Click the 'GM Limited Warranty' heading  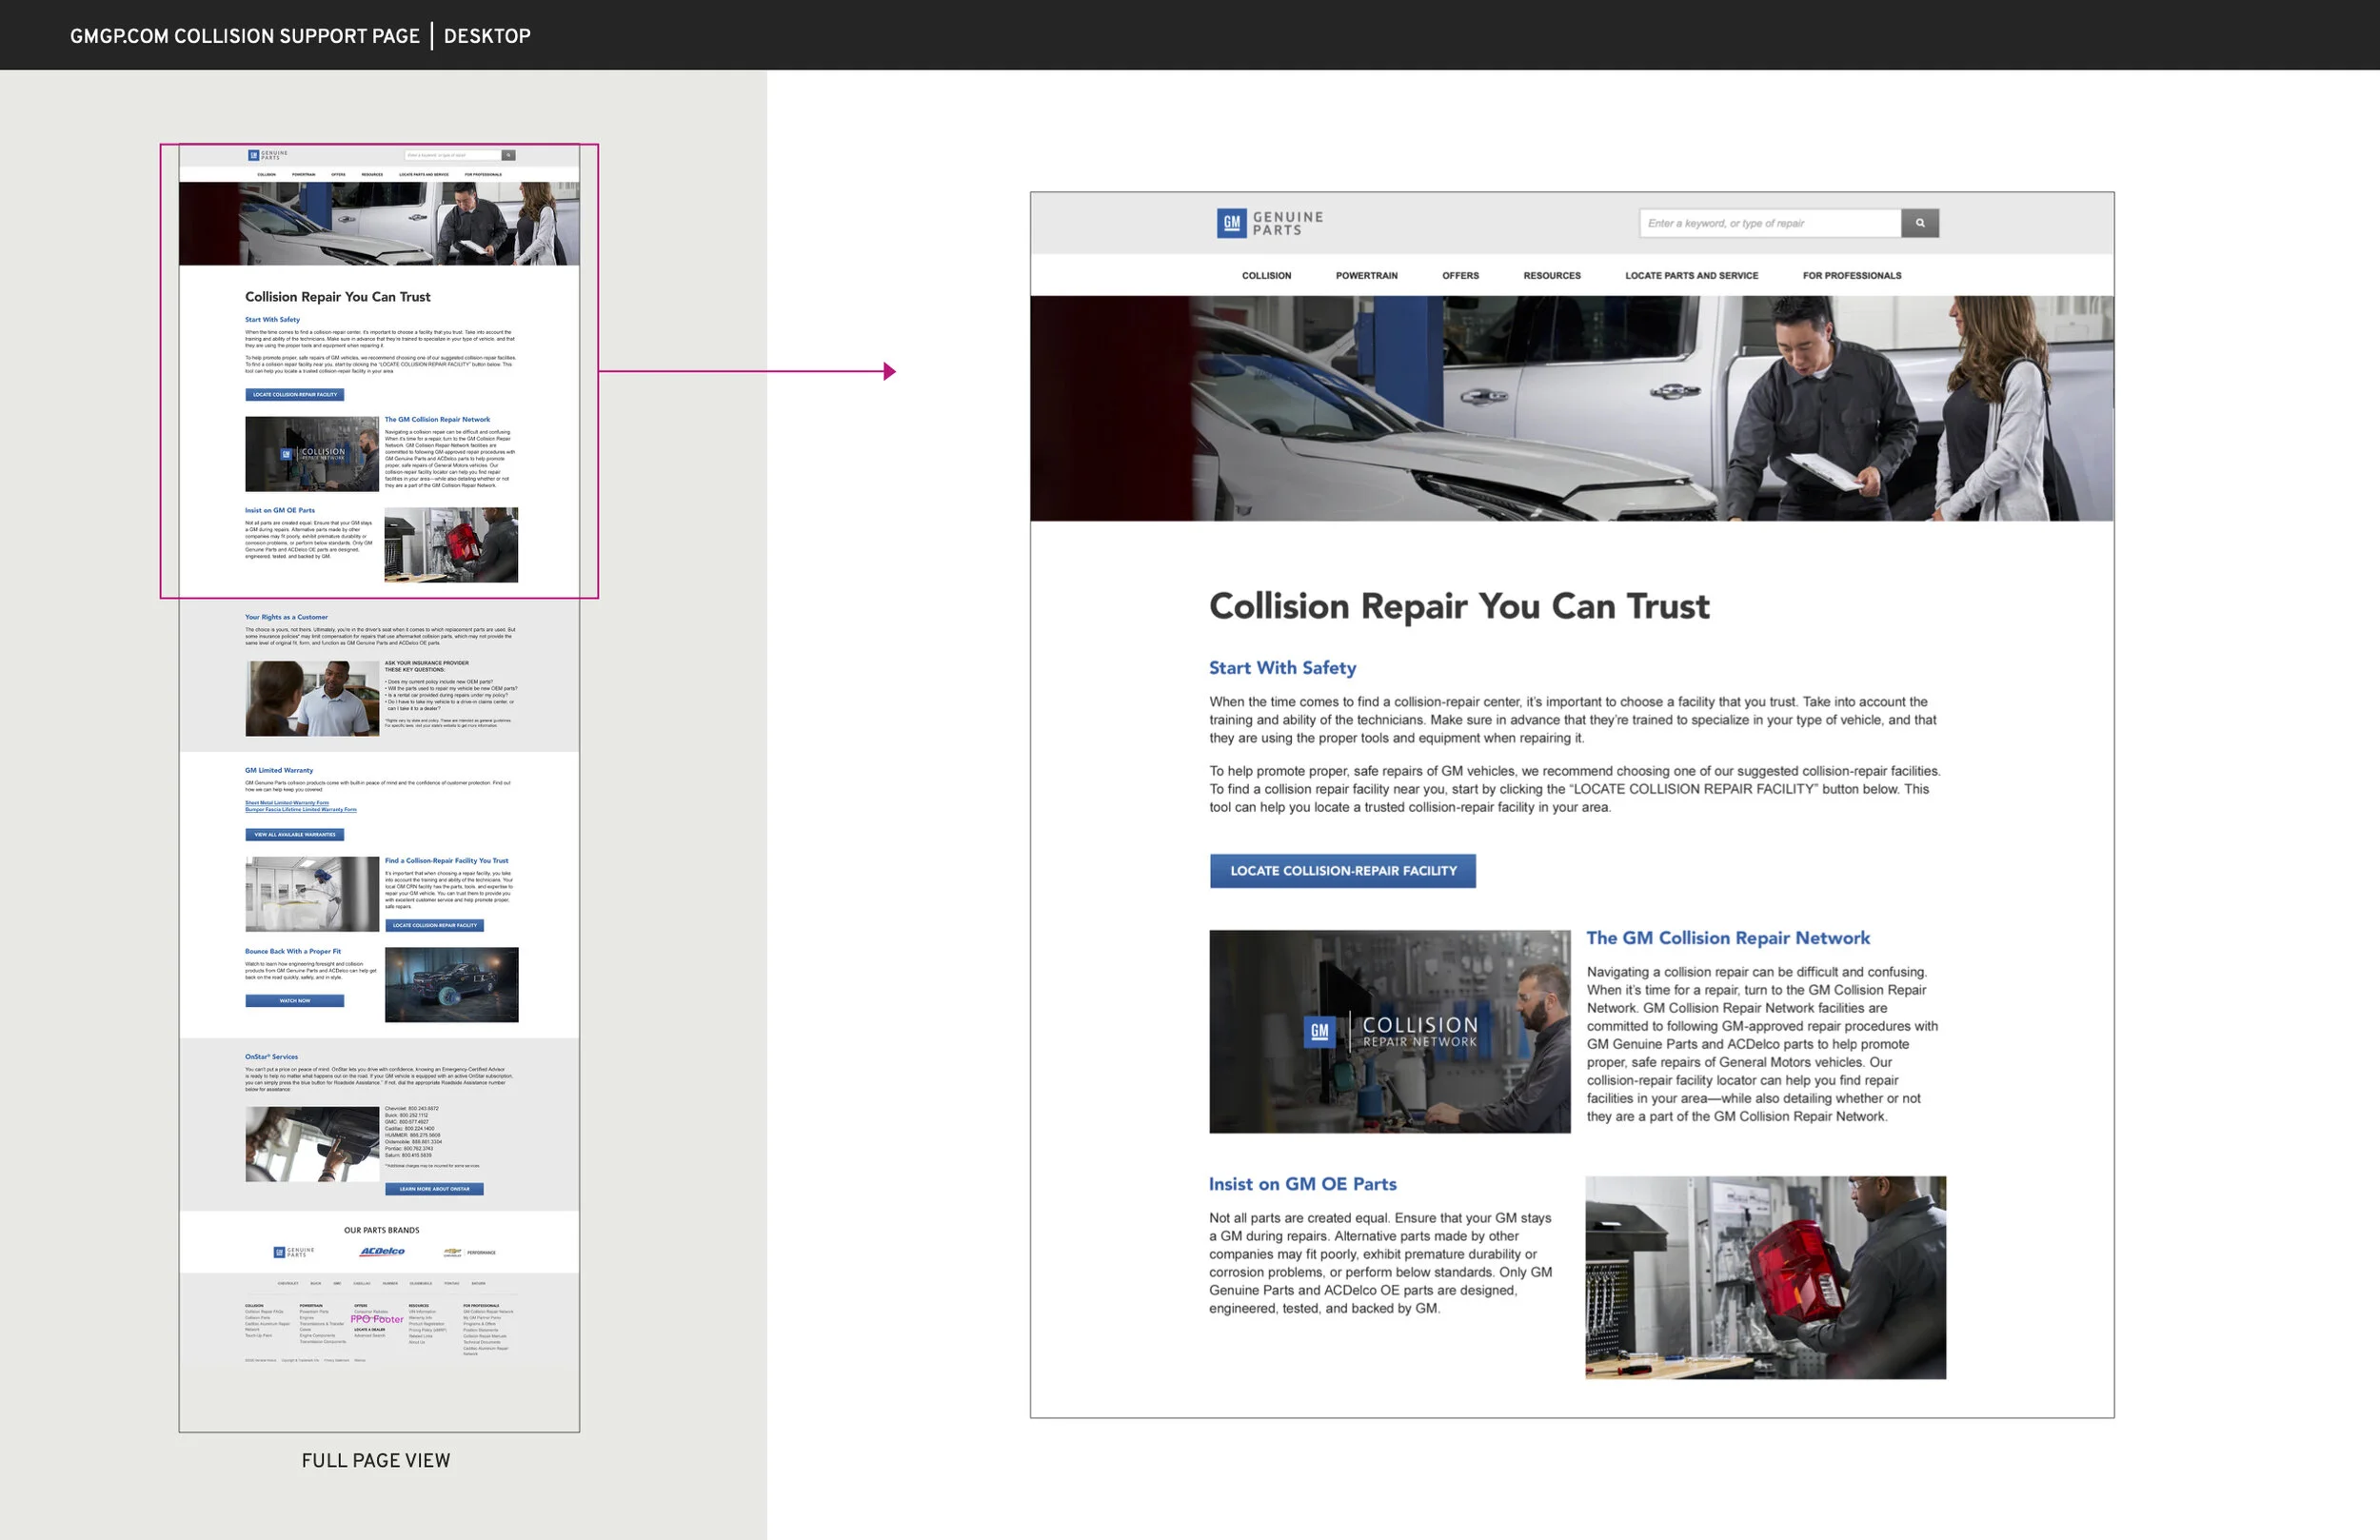coord(279,770)
